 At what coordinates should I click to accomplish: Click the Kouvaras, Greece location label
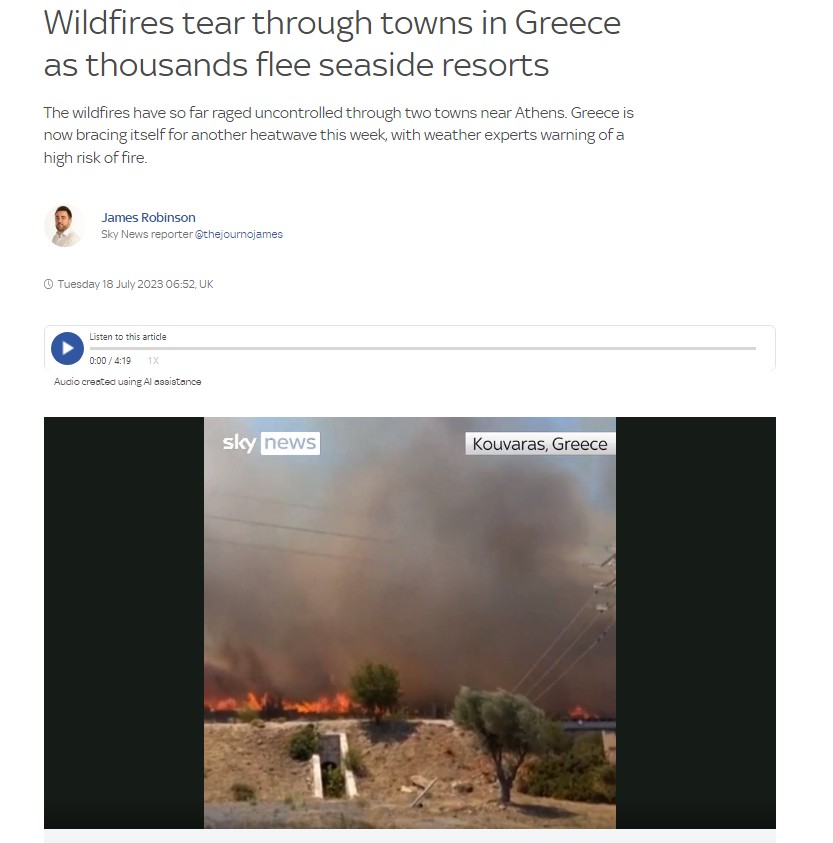(540, 444)
